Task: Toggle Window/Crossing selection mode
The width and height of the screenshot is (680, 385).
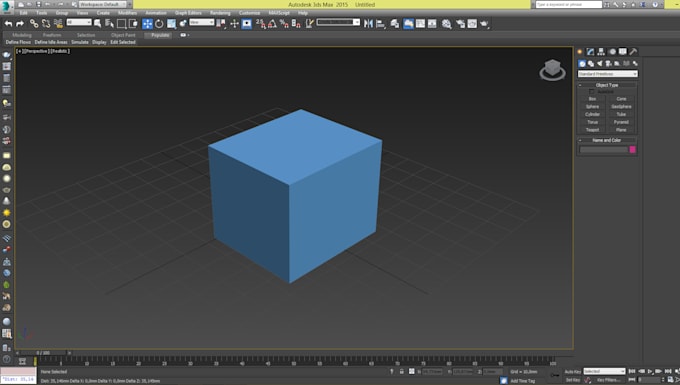Action: tap(134, 23)
